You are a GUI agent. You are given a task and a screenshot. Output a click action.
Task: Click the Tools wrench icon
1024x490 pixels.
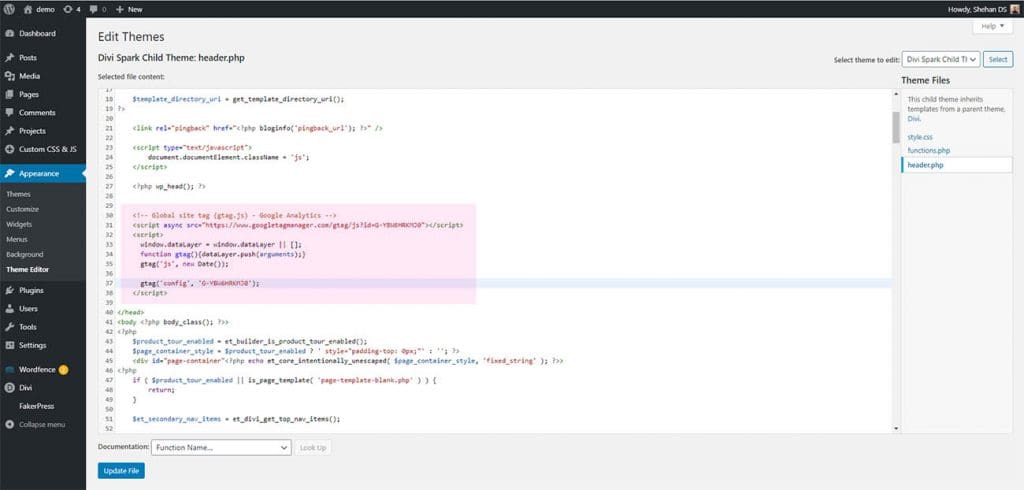coord(9,327)
